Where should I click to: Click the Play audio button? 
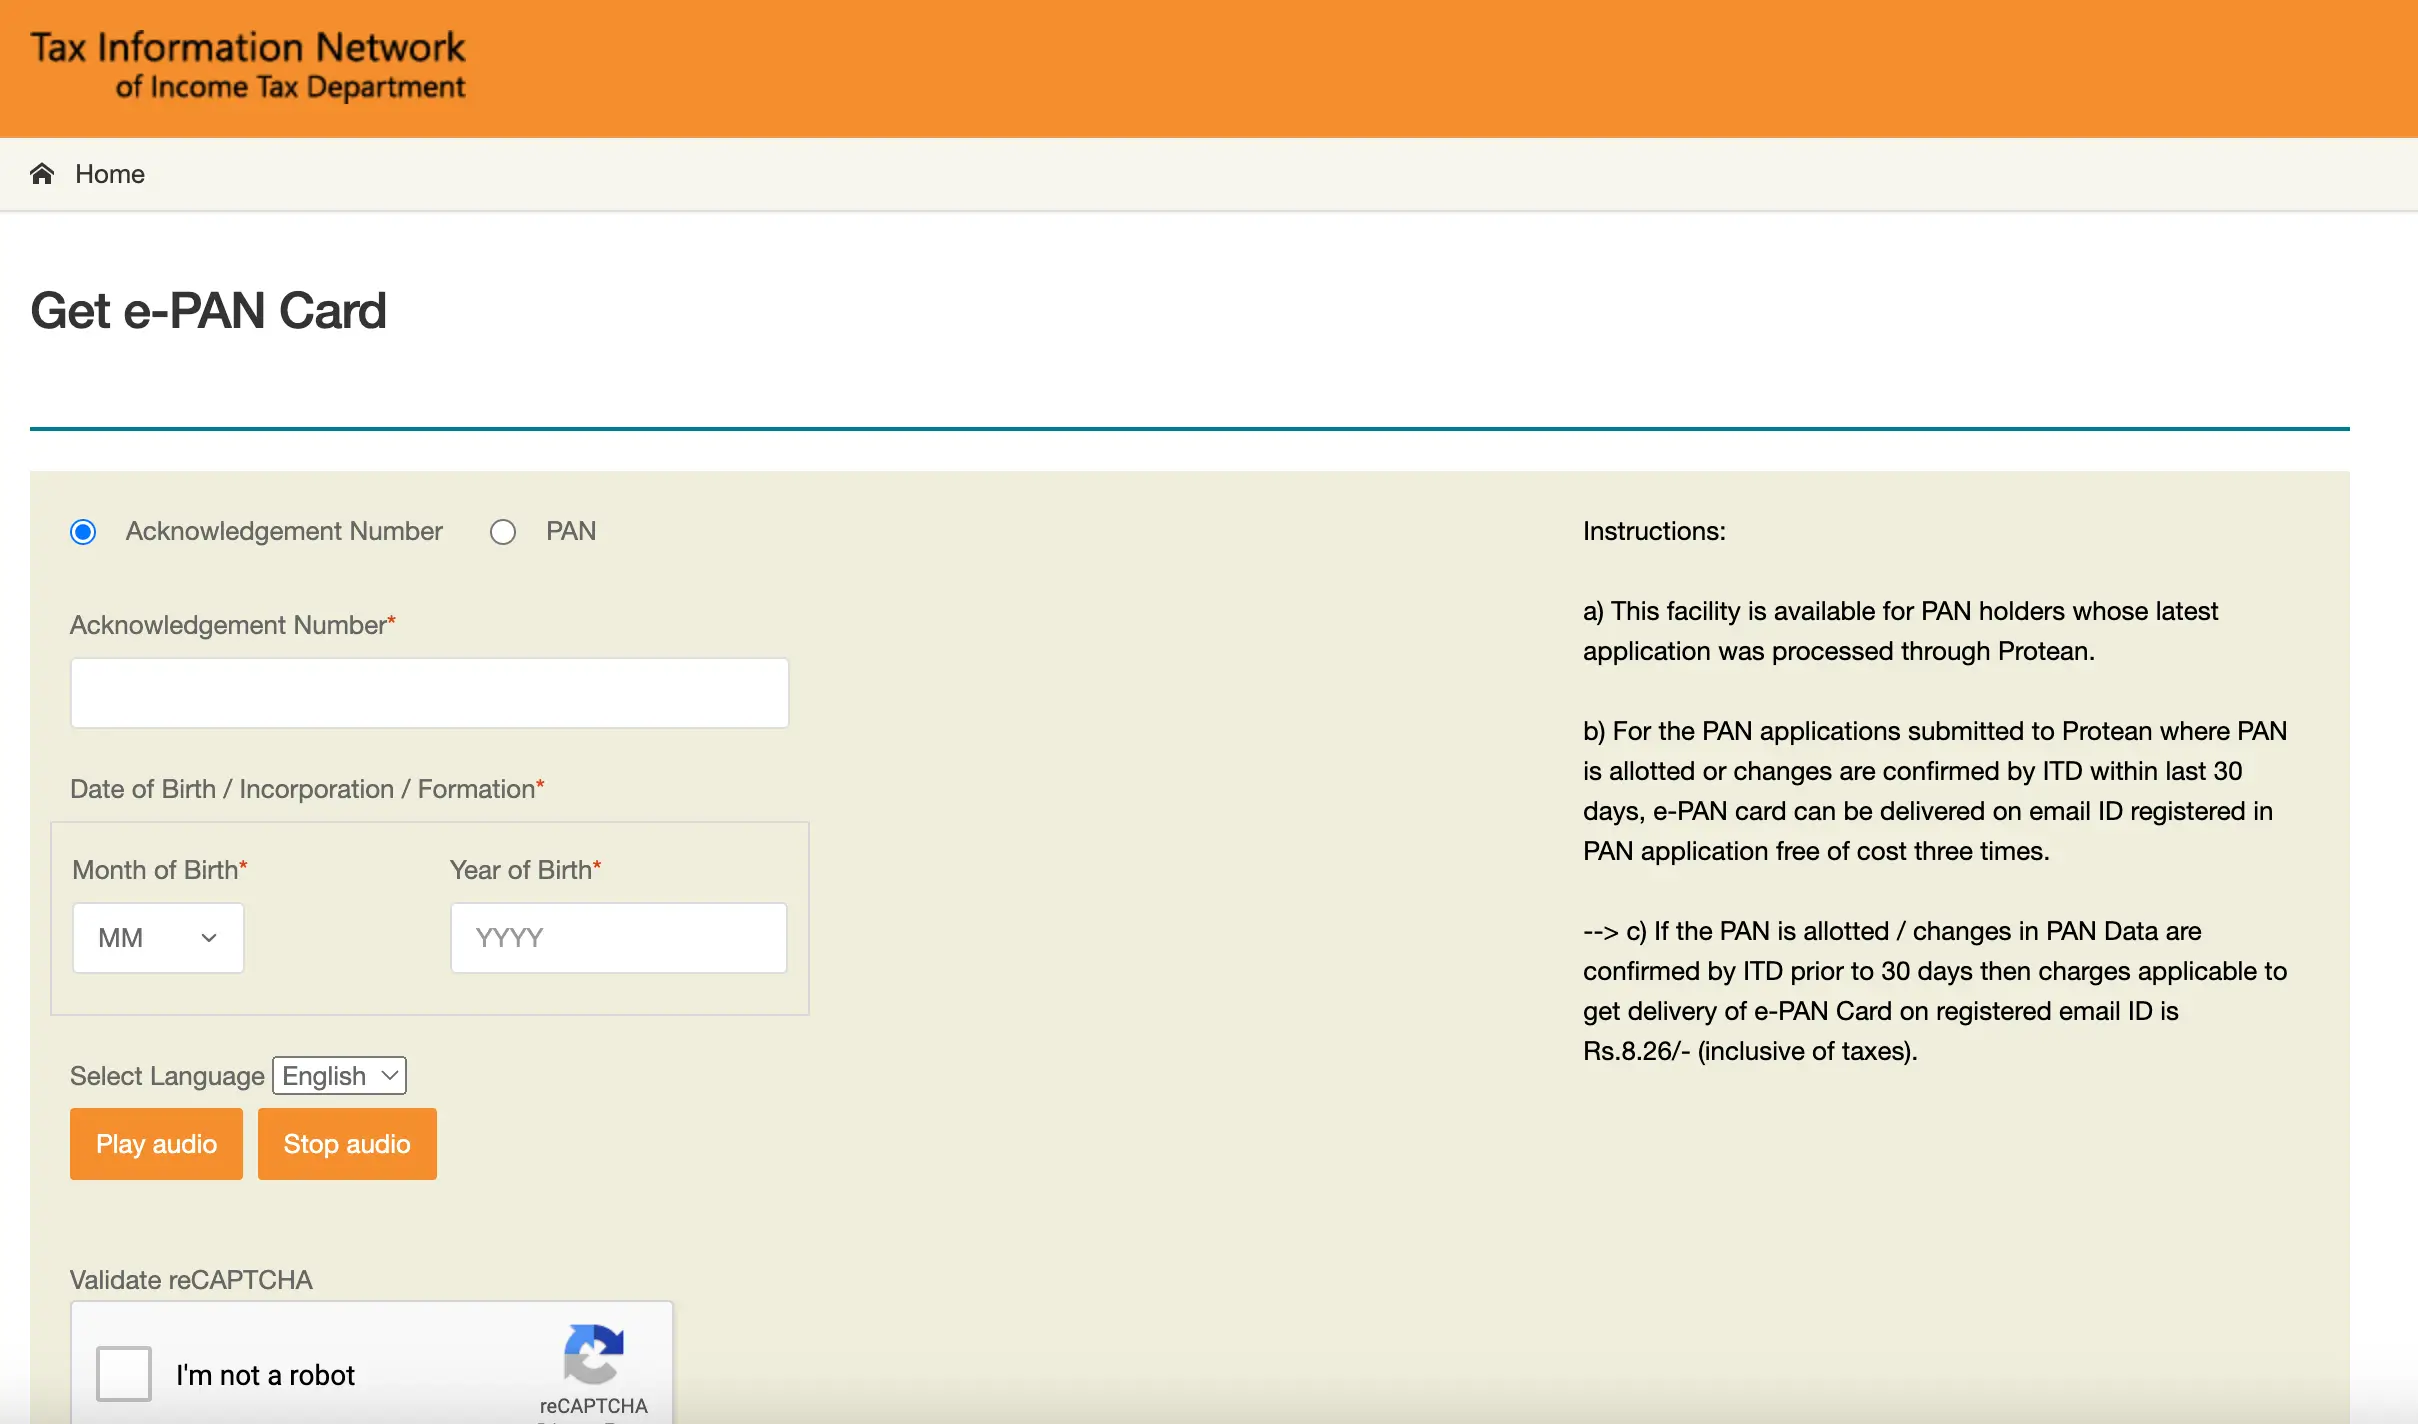click(x=157, y=1144)
